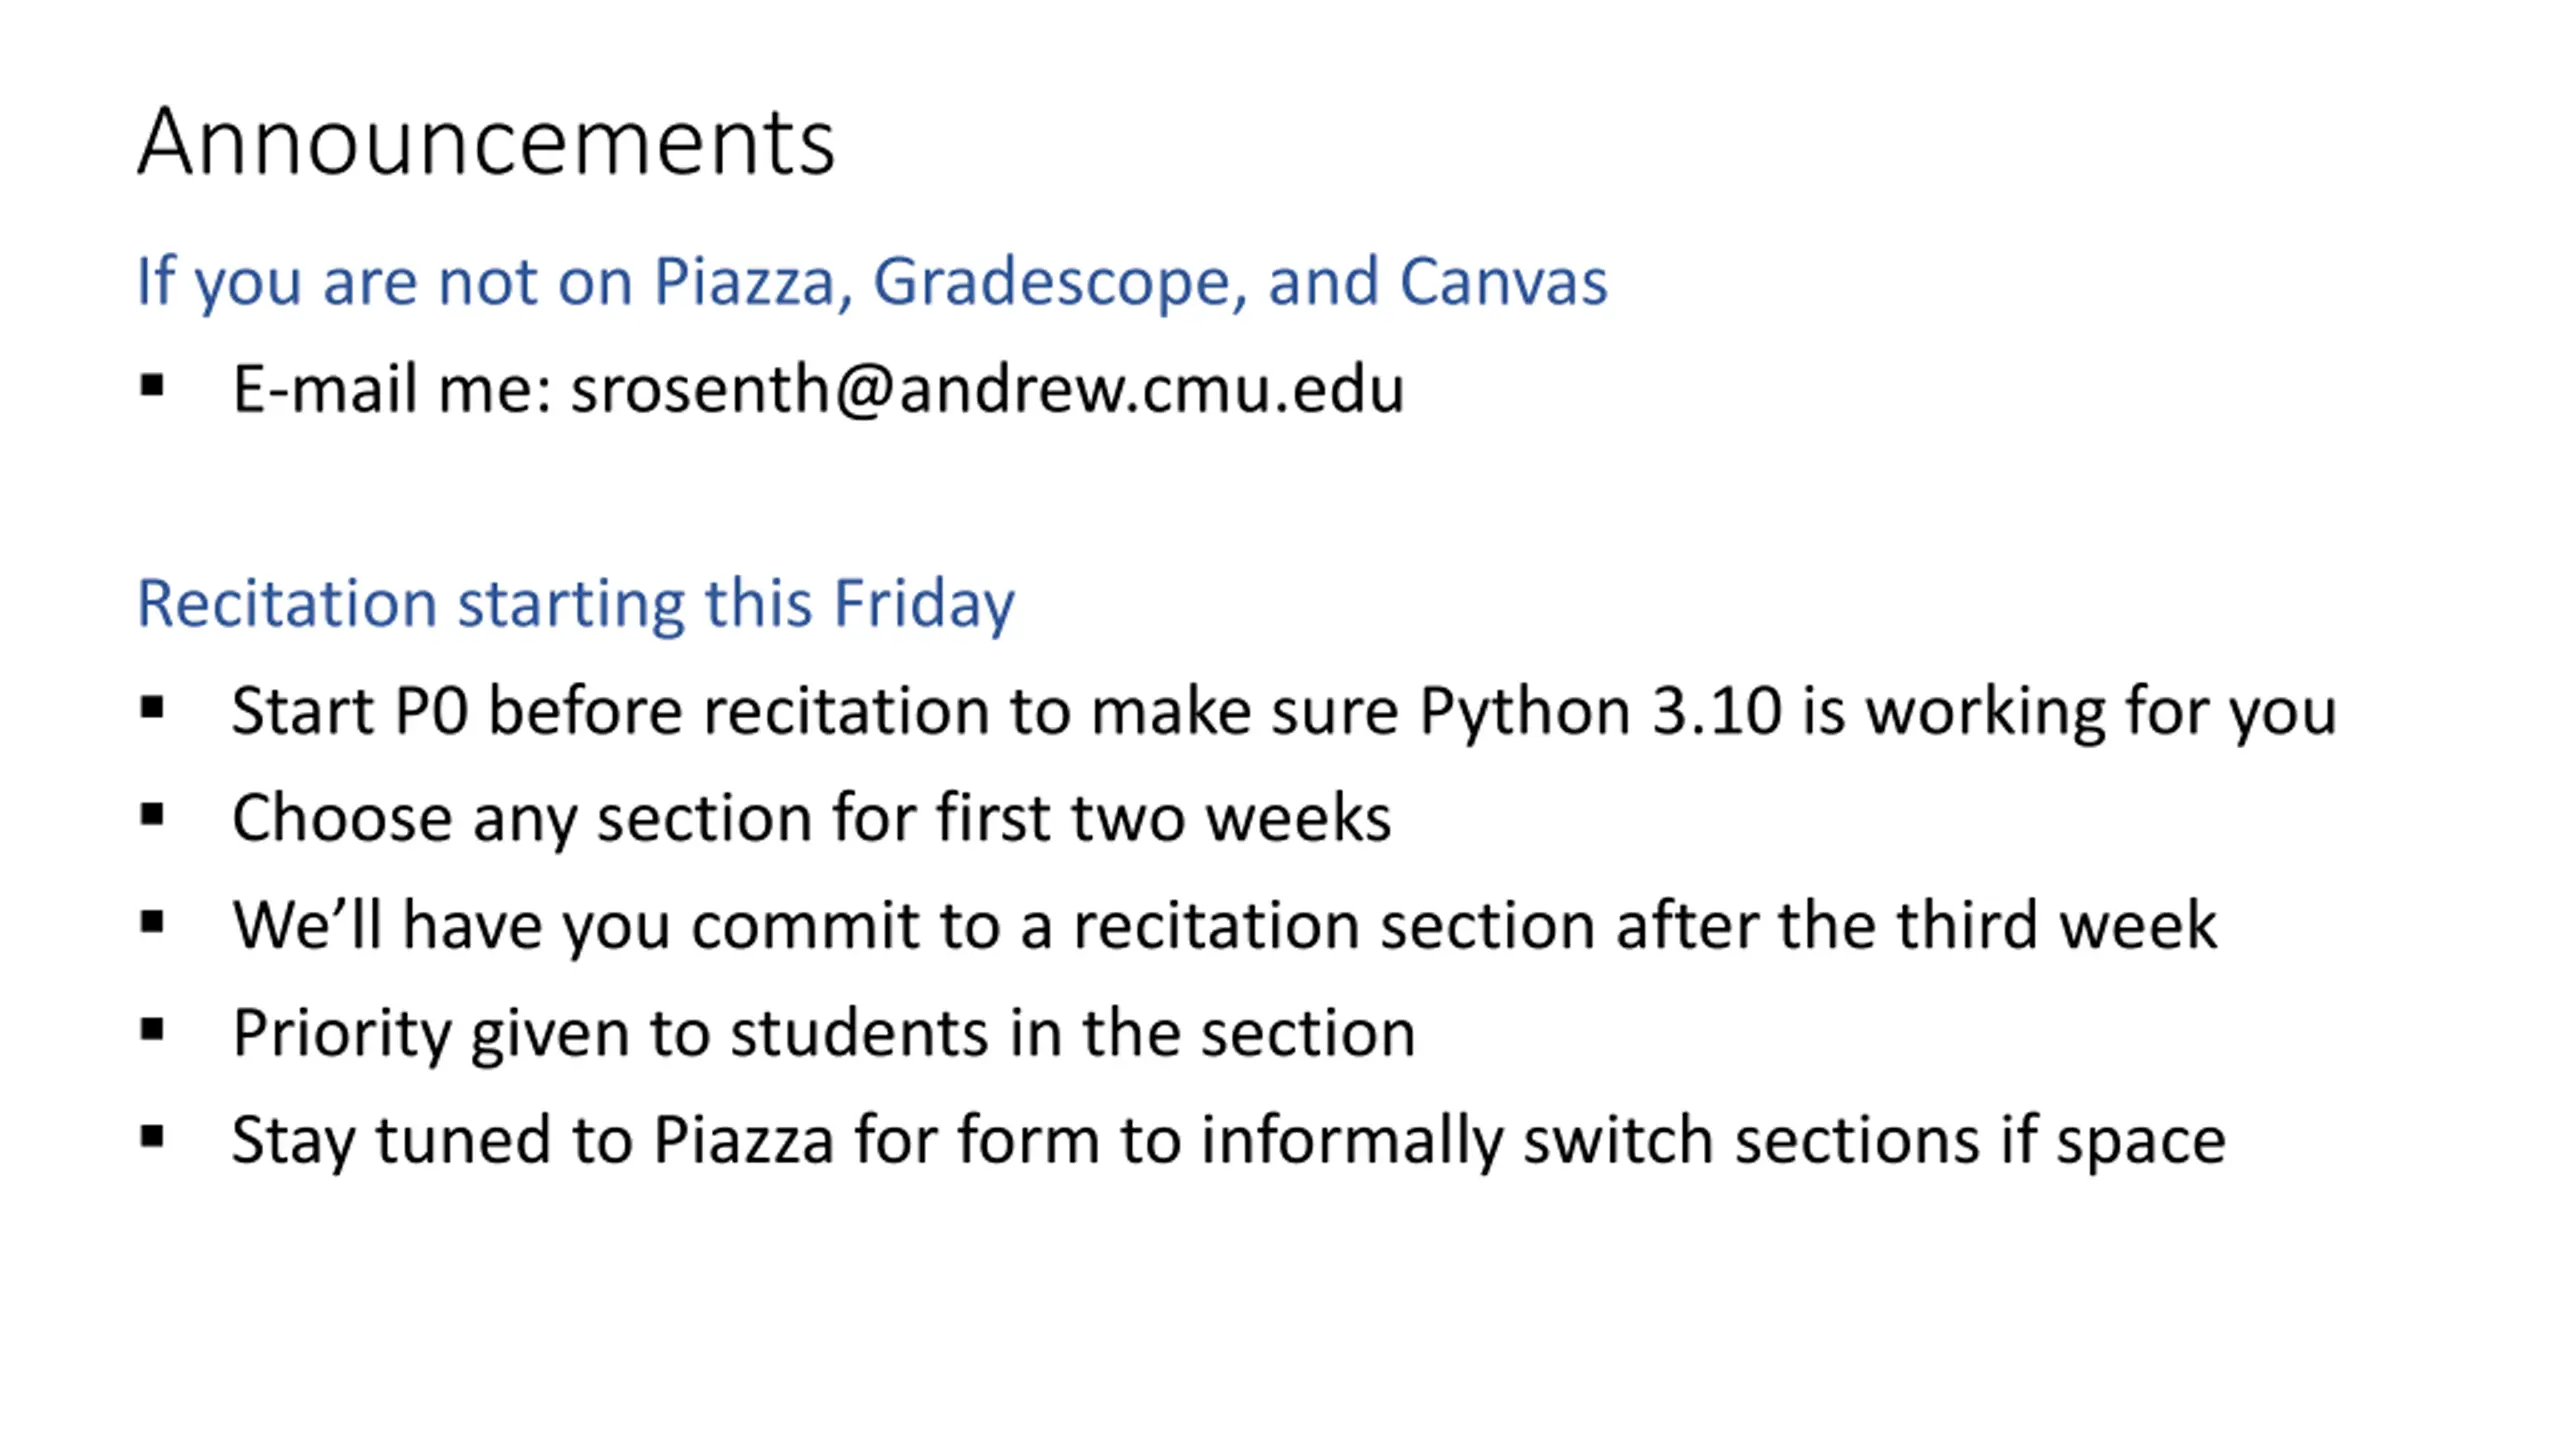Click the bullet before Priority given
The width and height of the screenshot is (2560, 1440).
point(152,1029)
